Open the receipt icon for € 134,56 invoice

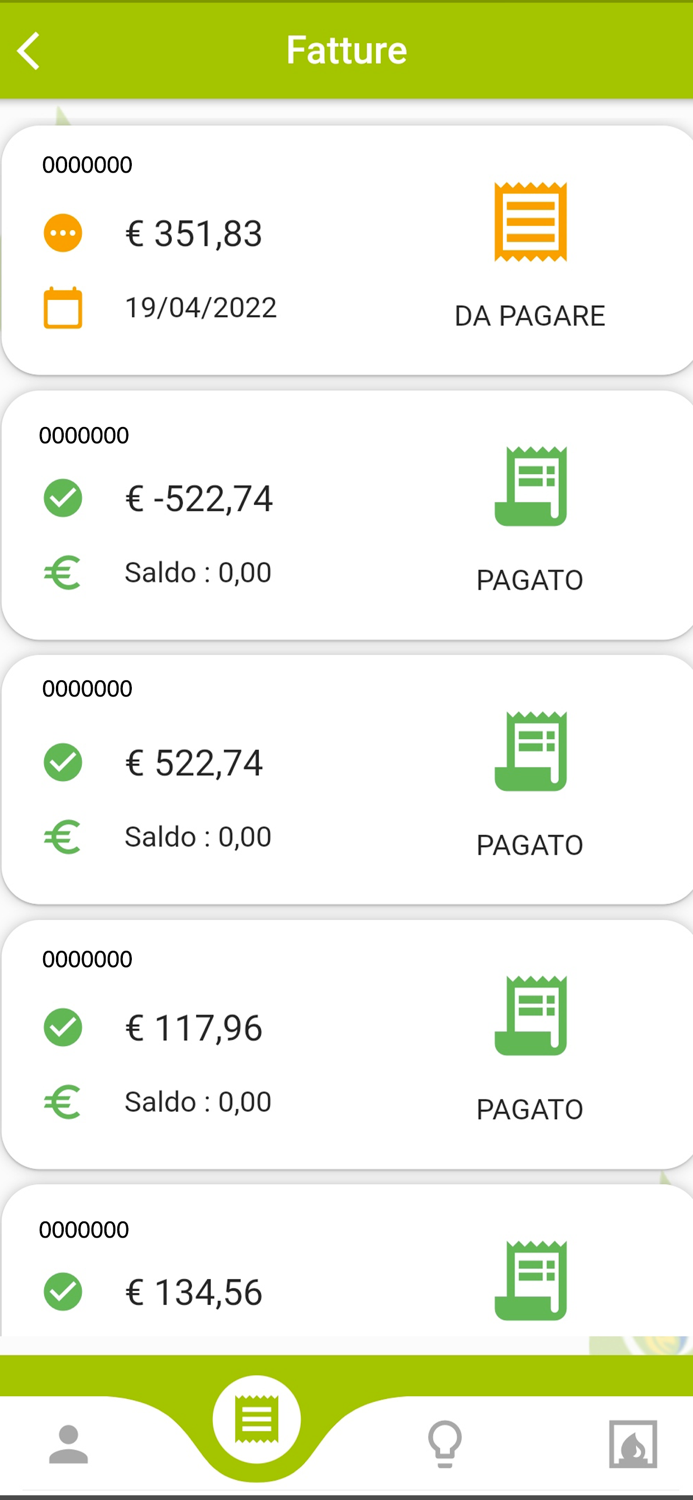(530, 1281)
